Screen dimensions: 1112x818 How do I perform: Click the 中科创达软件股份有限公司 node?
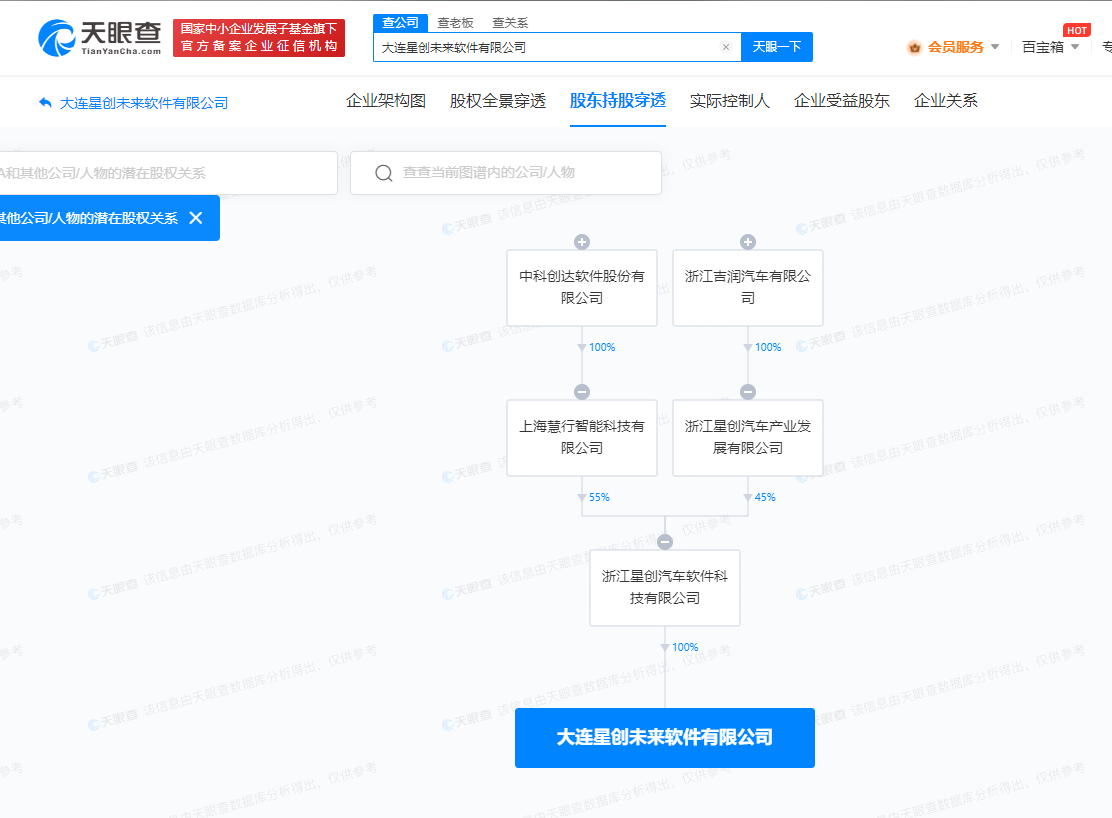[582, 287]
